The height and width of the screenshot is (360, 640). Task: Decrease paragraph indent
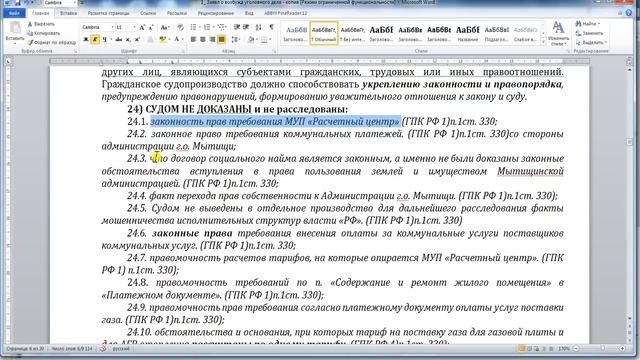pos(237,27)
